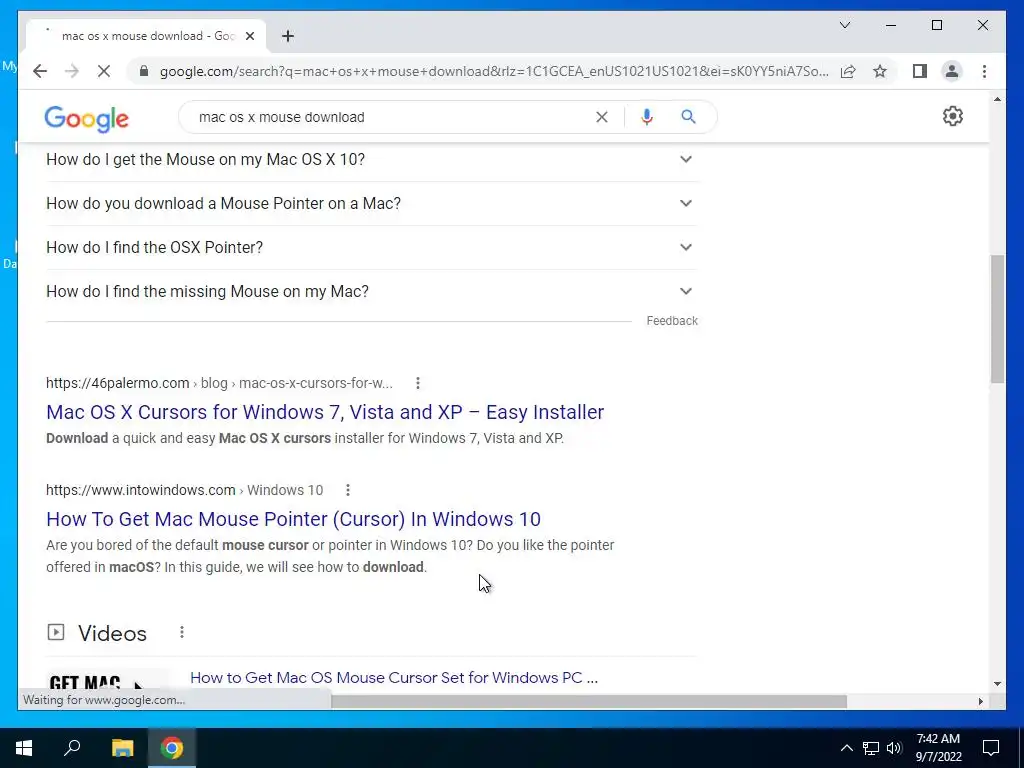Stop loading the page
Image resolution: width=1024 pixels, height=768 pixels.
coord(104,71)
